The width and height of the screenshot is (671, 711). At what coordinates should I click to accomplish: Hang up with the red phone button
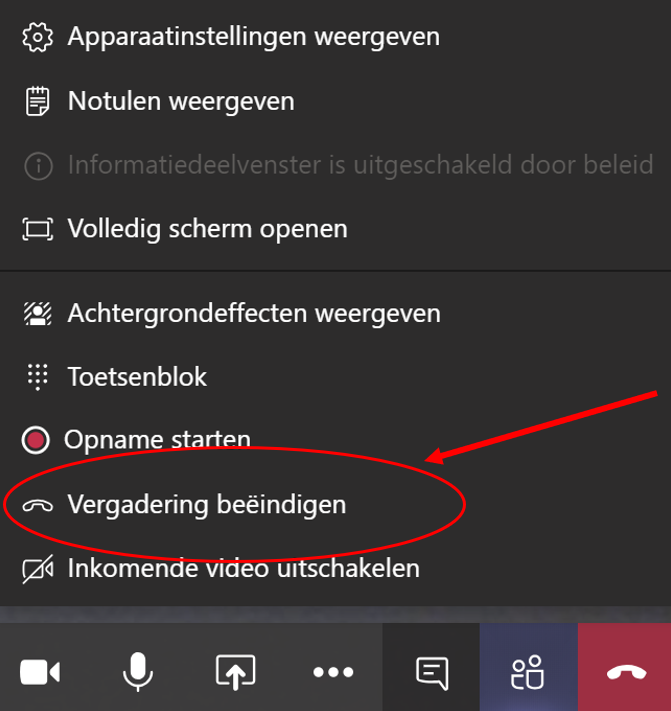(626, 672)
